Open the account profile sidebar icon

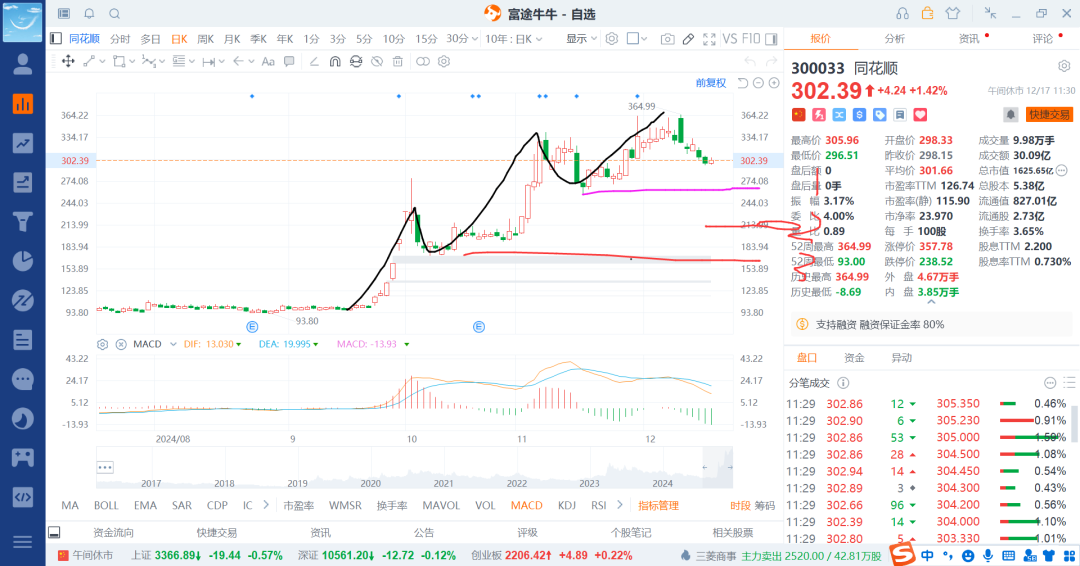pos(23,64)
